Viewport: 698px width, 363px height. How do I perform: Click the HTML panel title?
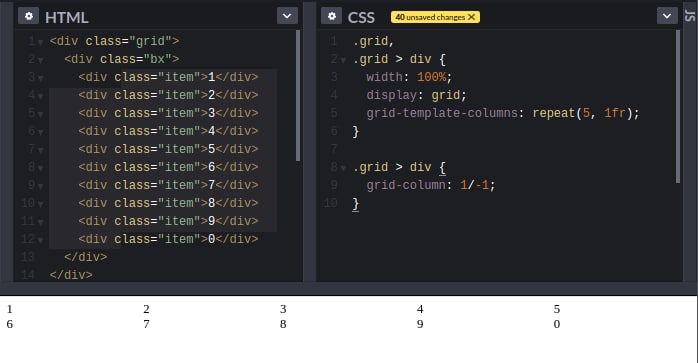point(66,17)
